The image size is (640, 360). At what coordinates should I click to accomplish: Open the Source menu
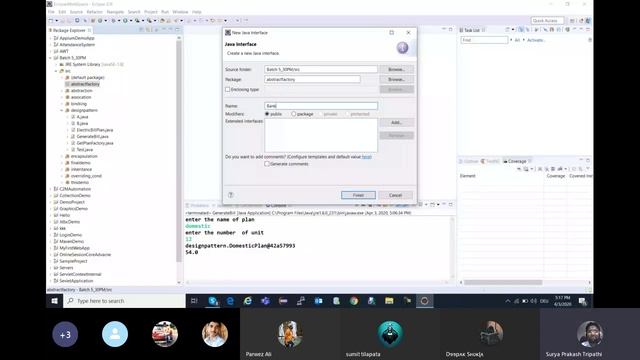[x=76, y=12]
